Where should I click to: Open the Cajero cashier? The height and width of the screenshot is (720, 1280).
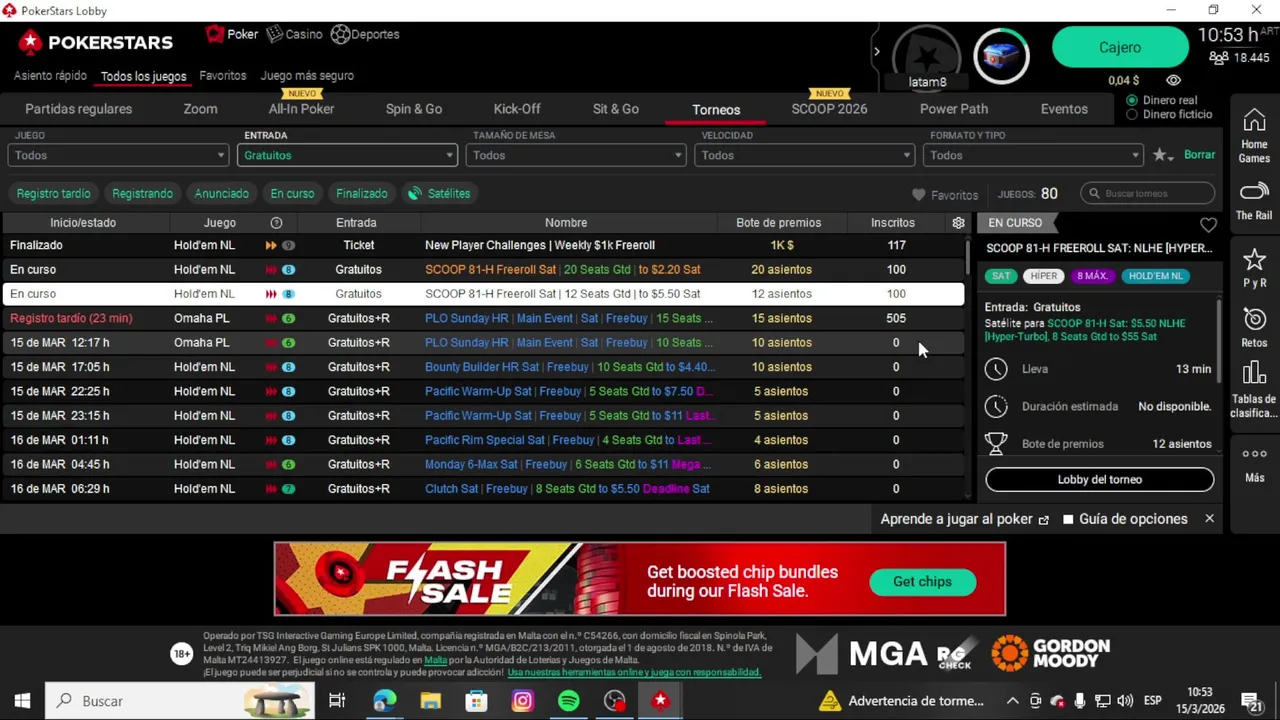(x=1120, y=47)
